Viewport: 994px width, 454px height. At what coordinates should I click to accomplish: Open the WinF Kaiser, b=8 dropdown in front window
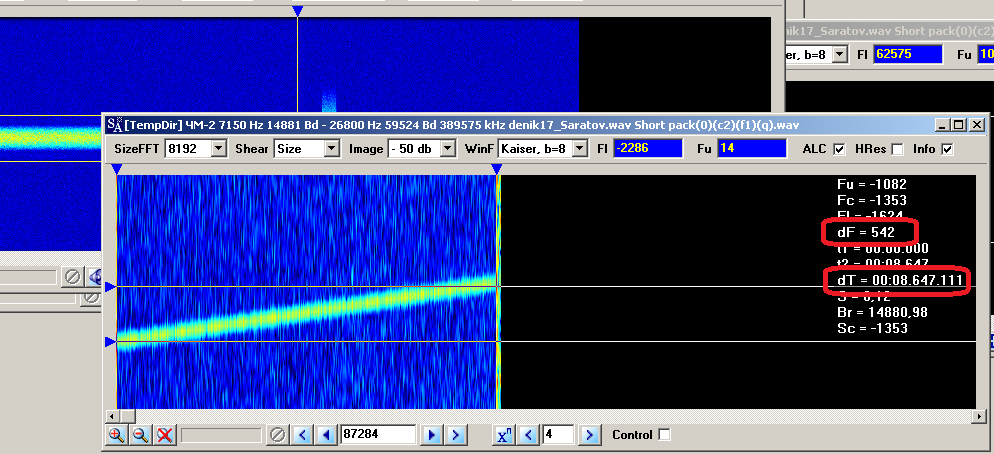(579, 149)
